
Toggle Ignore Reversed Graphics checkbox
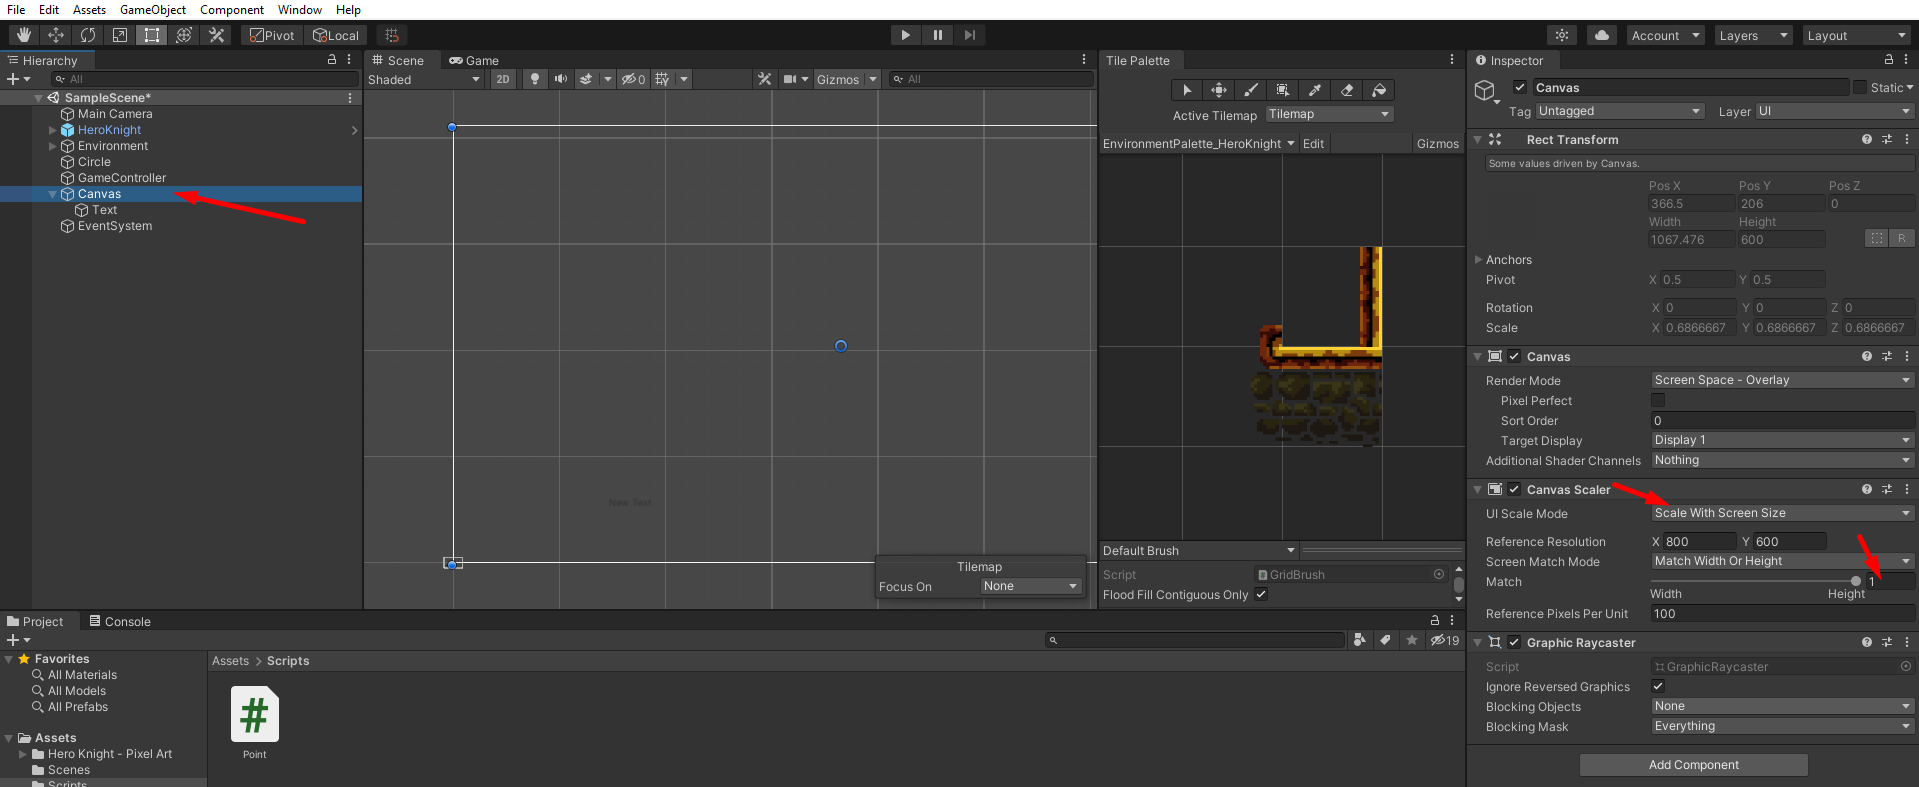(x=1658, y=686)
